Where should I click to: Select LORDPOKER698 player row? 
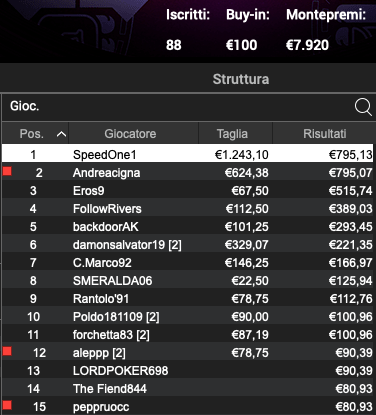188,371
